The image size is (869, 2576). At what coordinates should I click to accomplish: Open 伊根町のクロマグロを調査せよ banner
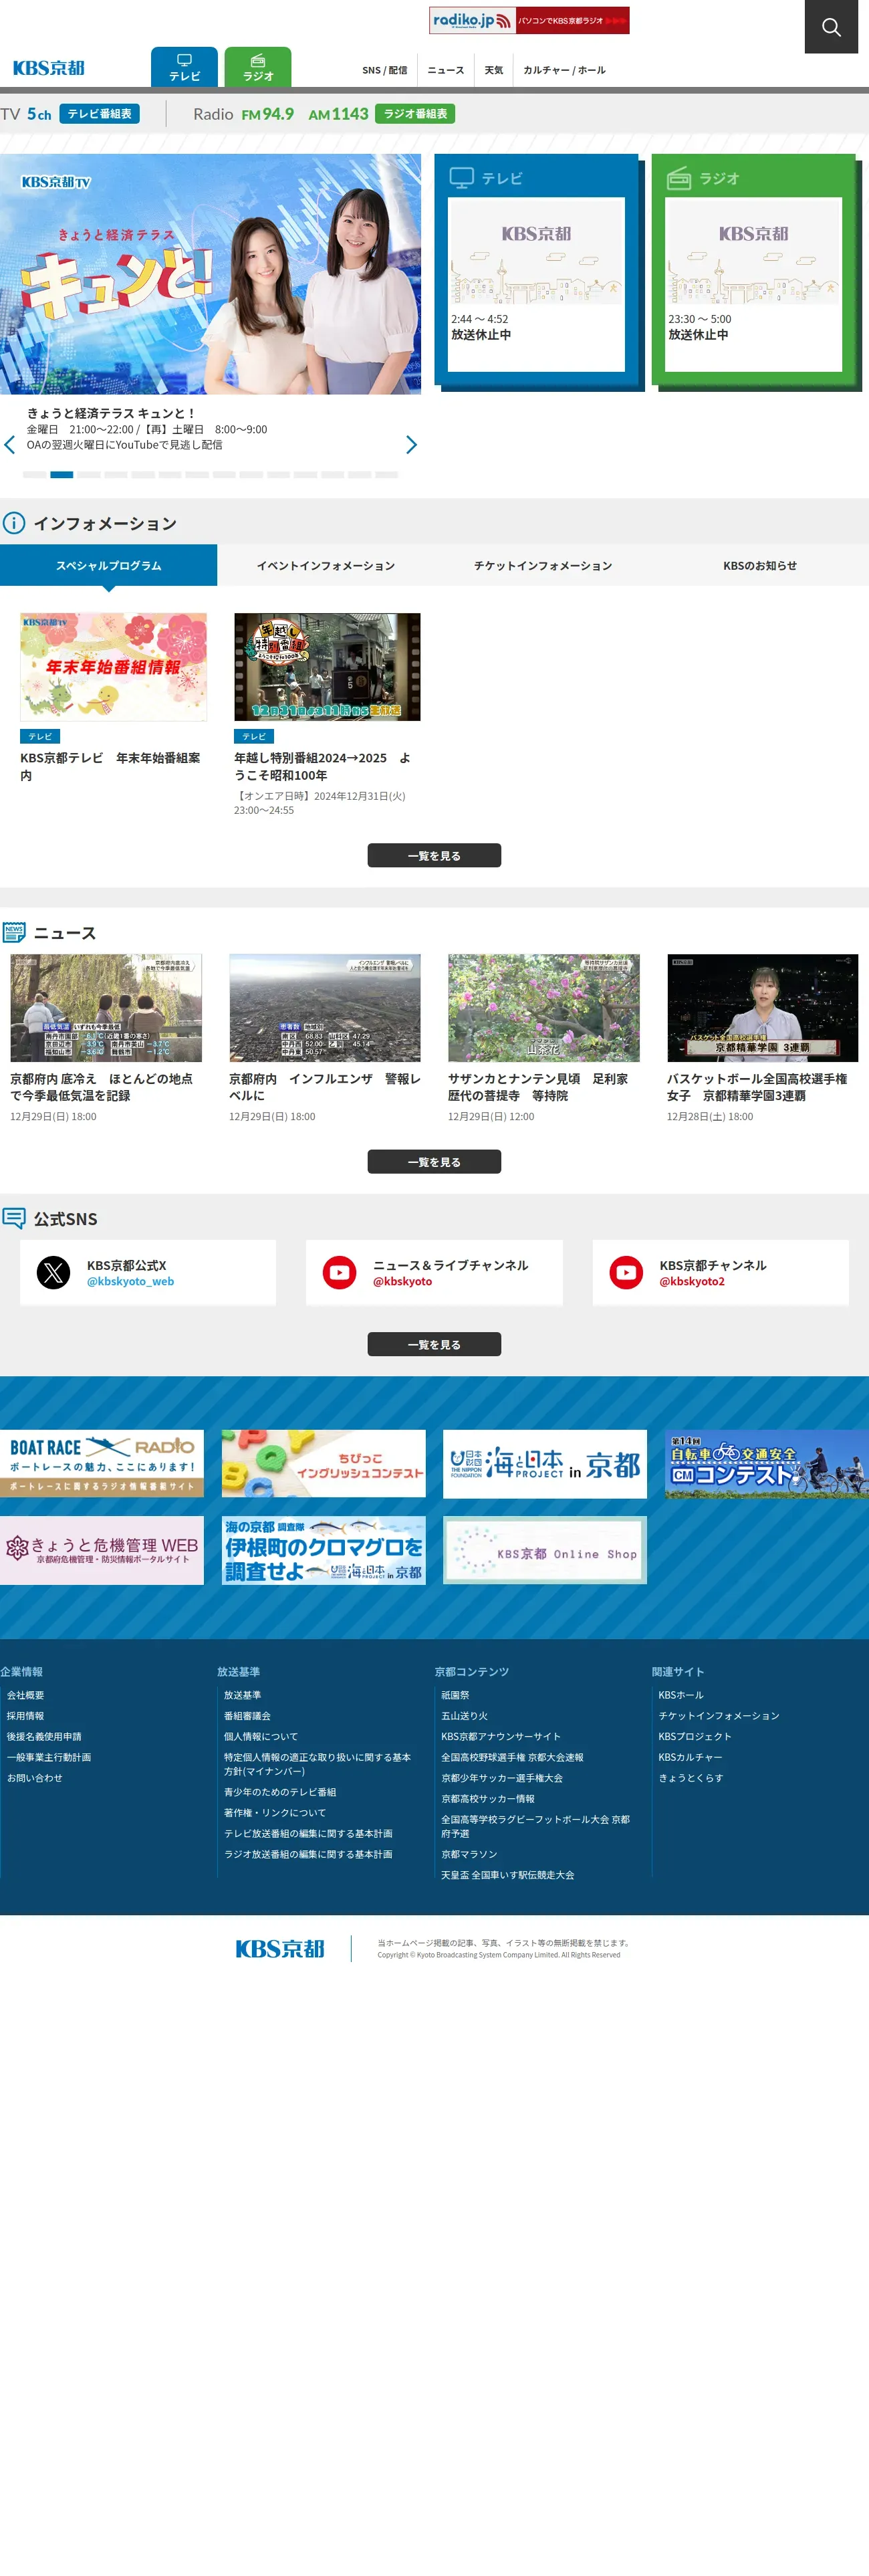323,1551
